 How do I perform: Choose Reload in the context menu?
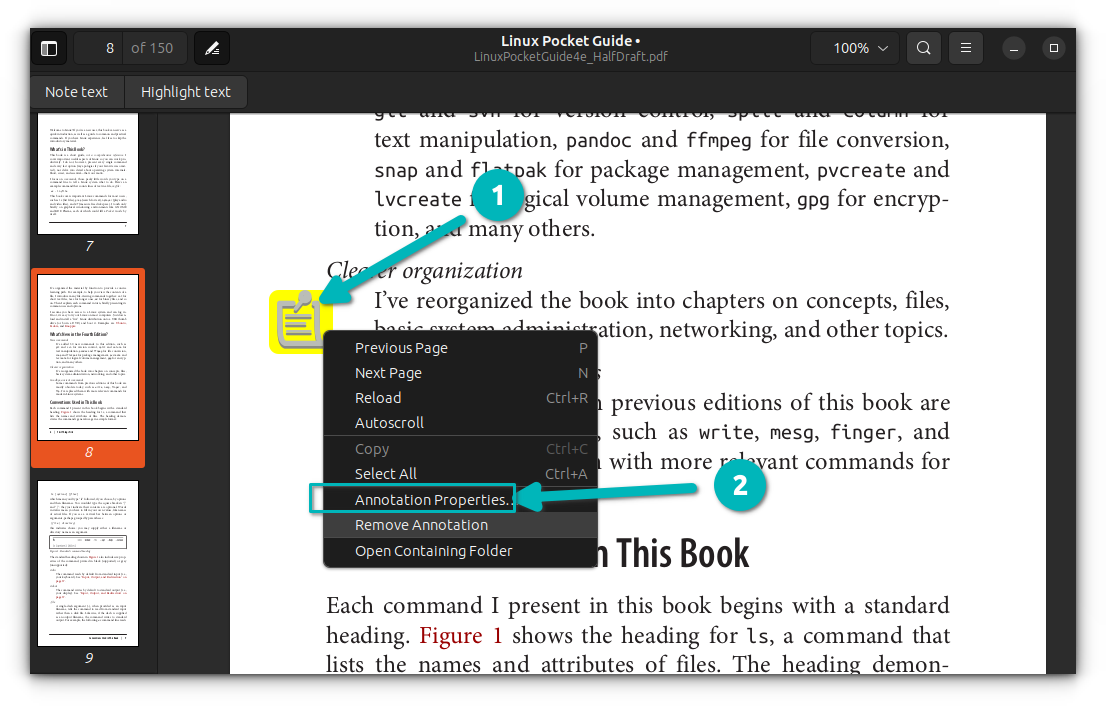click(378, 397)
